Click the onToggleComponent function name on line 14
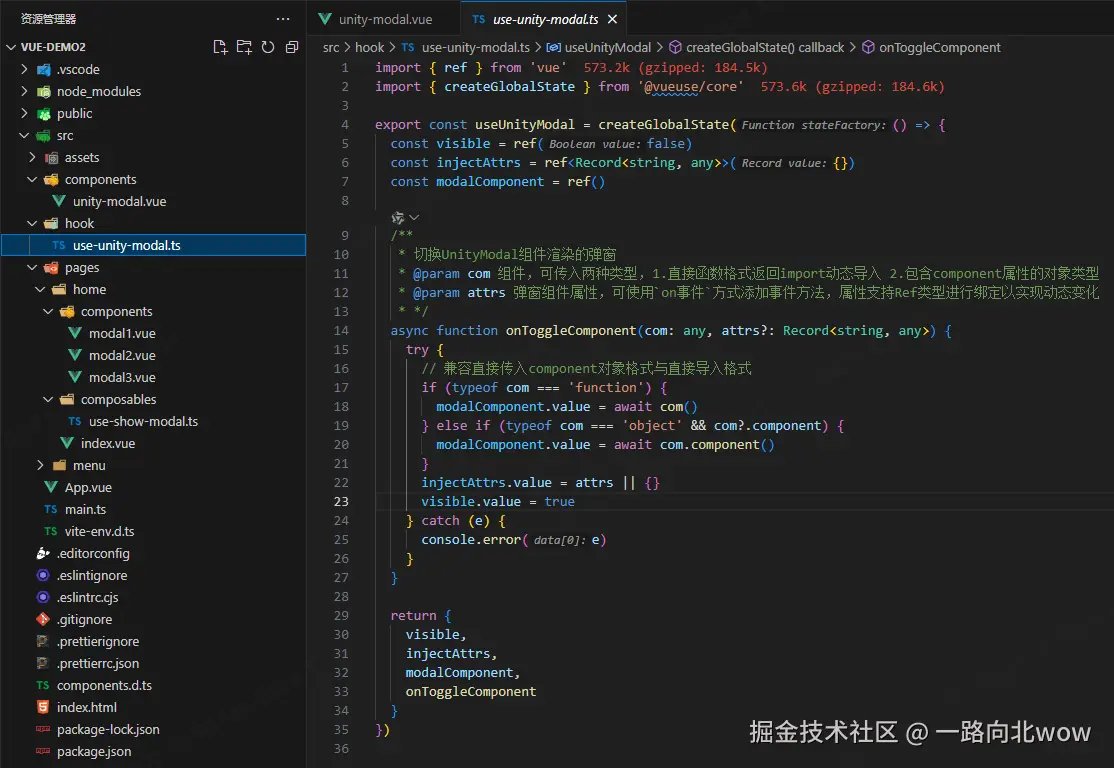The width and height of the screenshot is (1114, 768). click(570, 330)
